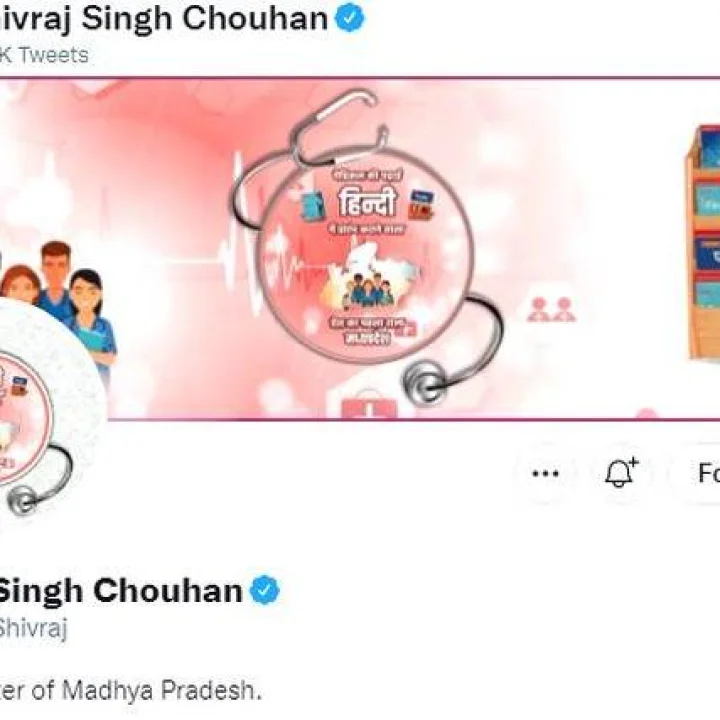
Task: Select the @Shivraj handle text
Action: click(32, 627)
